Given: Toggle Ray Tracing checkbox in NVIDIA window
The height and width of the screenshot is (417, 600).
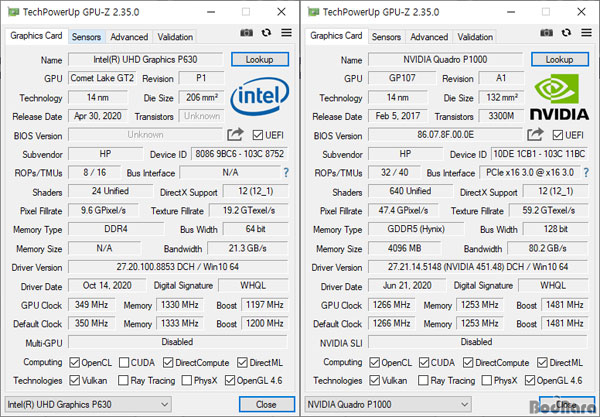Looking at the screenshot, I should [x=423, y=380].
